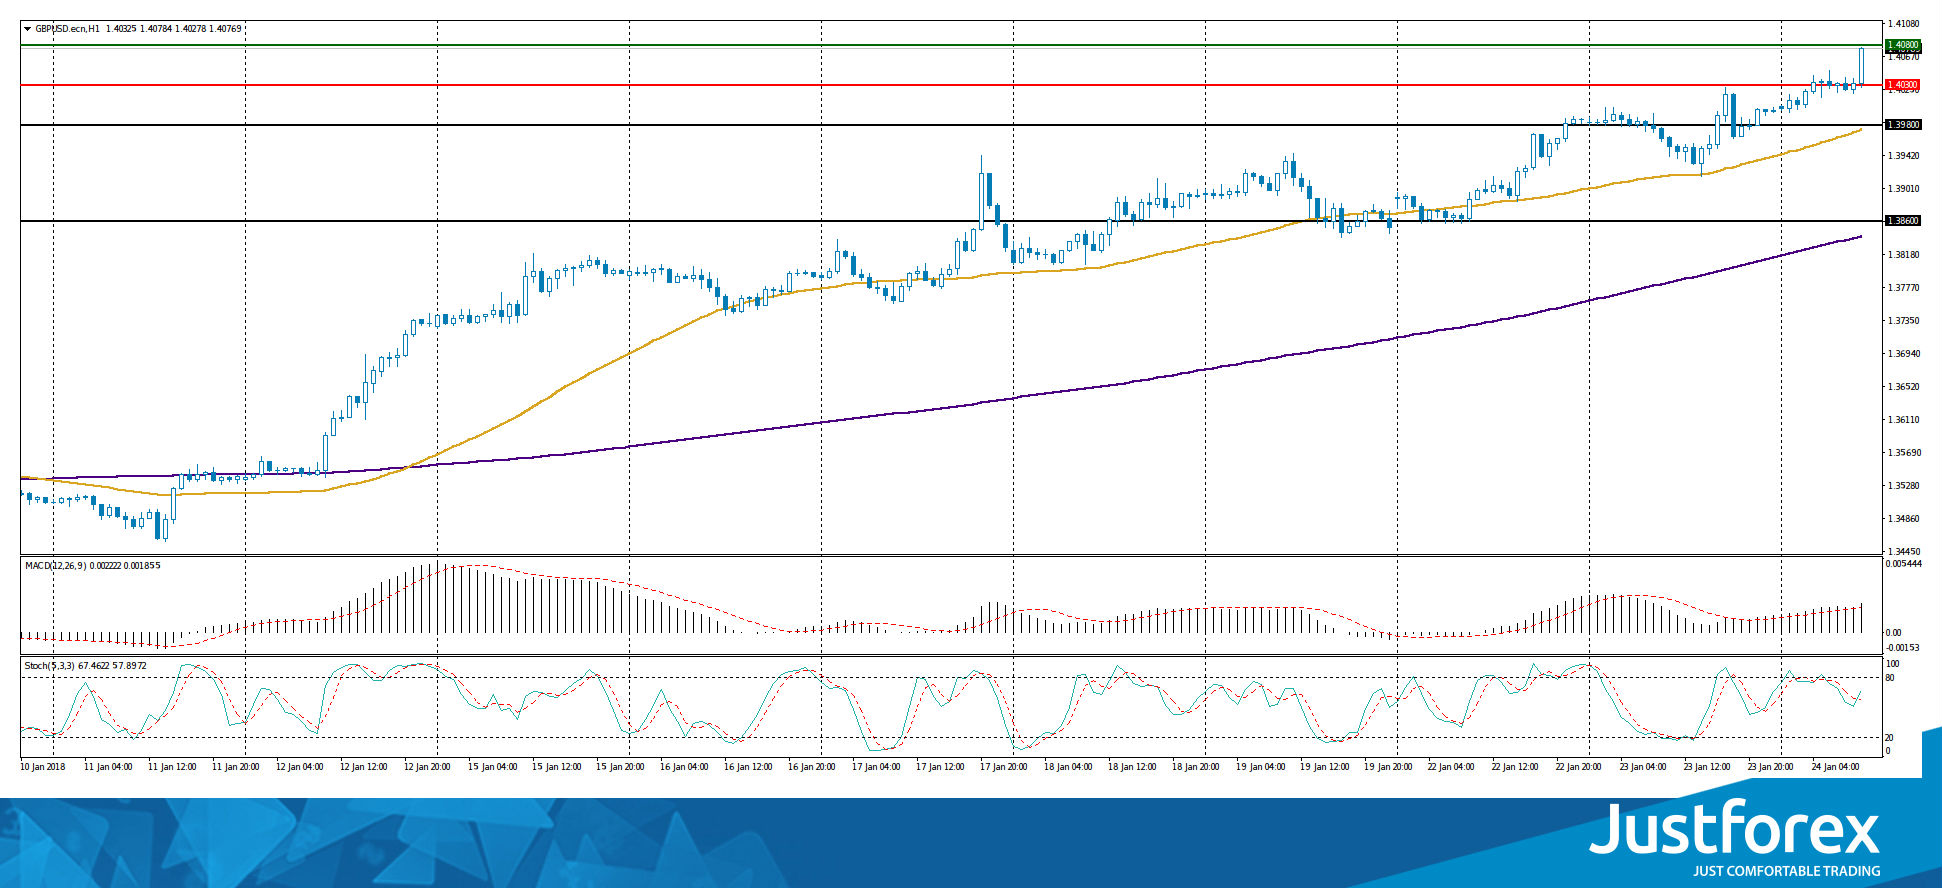Click the 24 Jan 04:00 time label
This screenshot has width=1942, height=888.
pos(1835,767)
